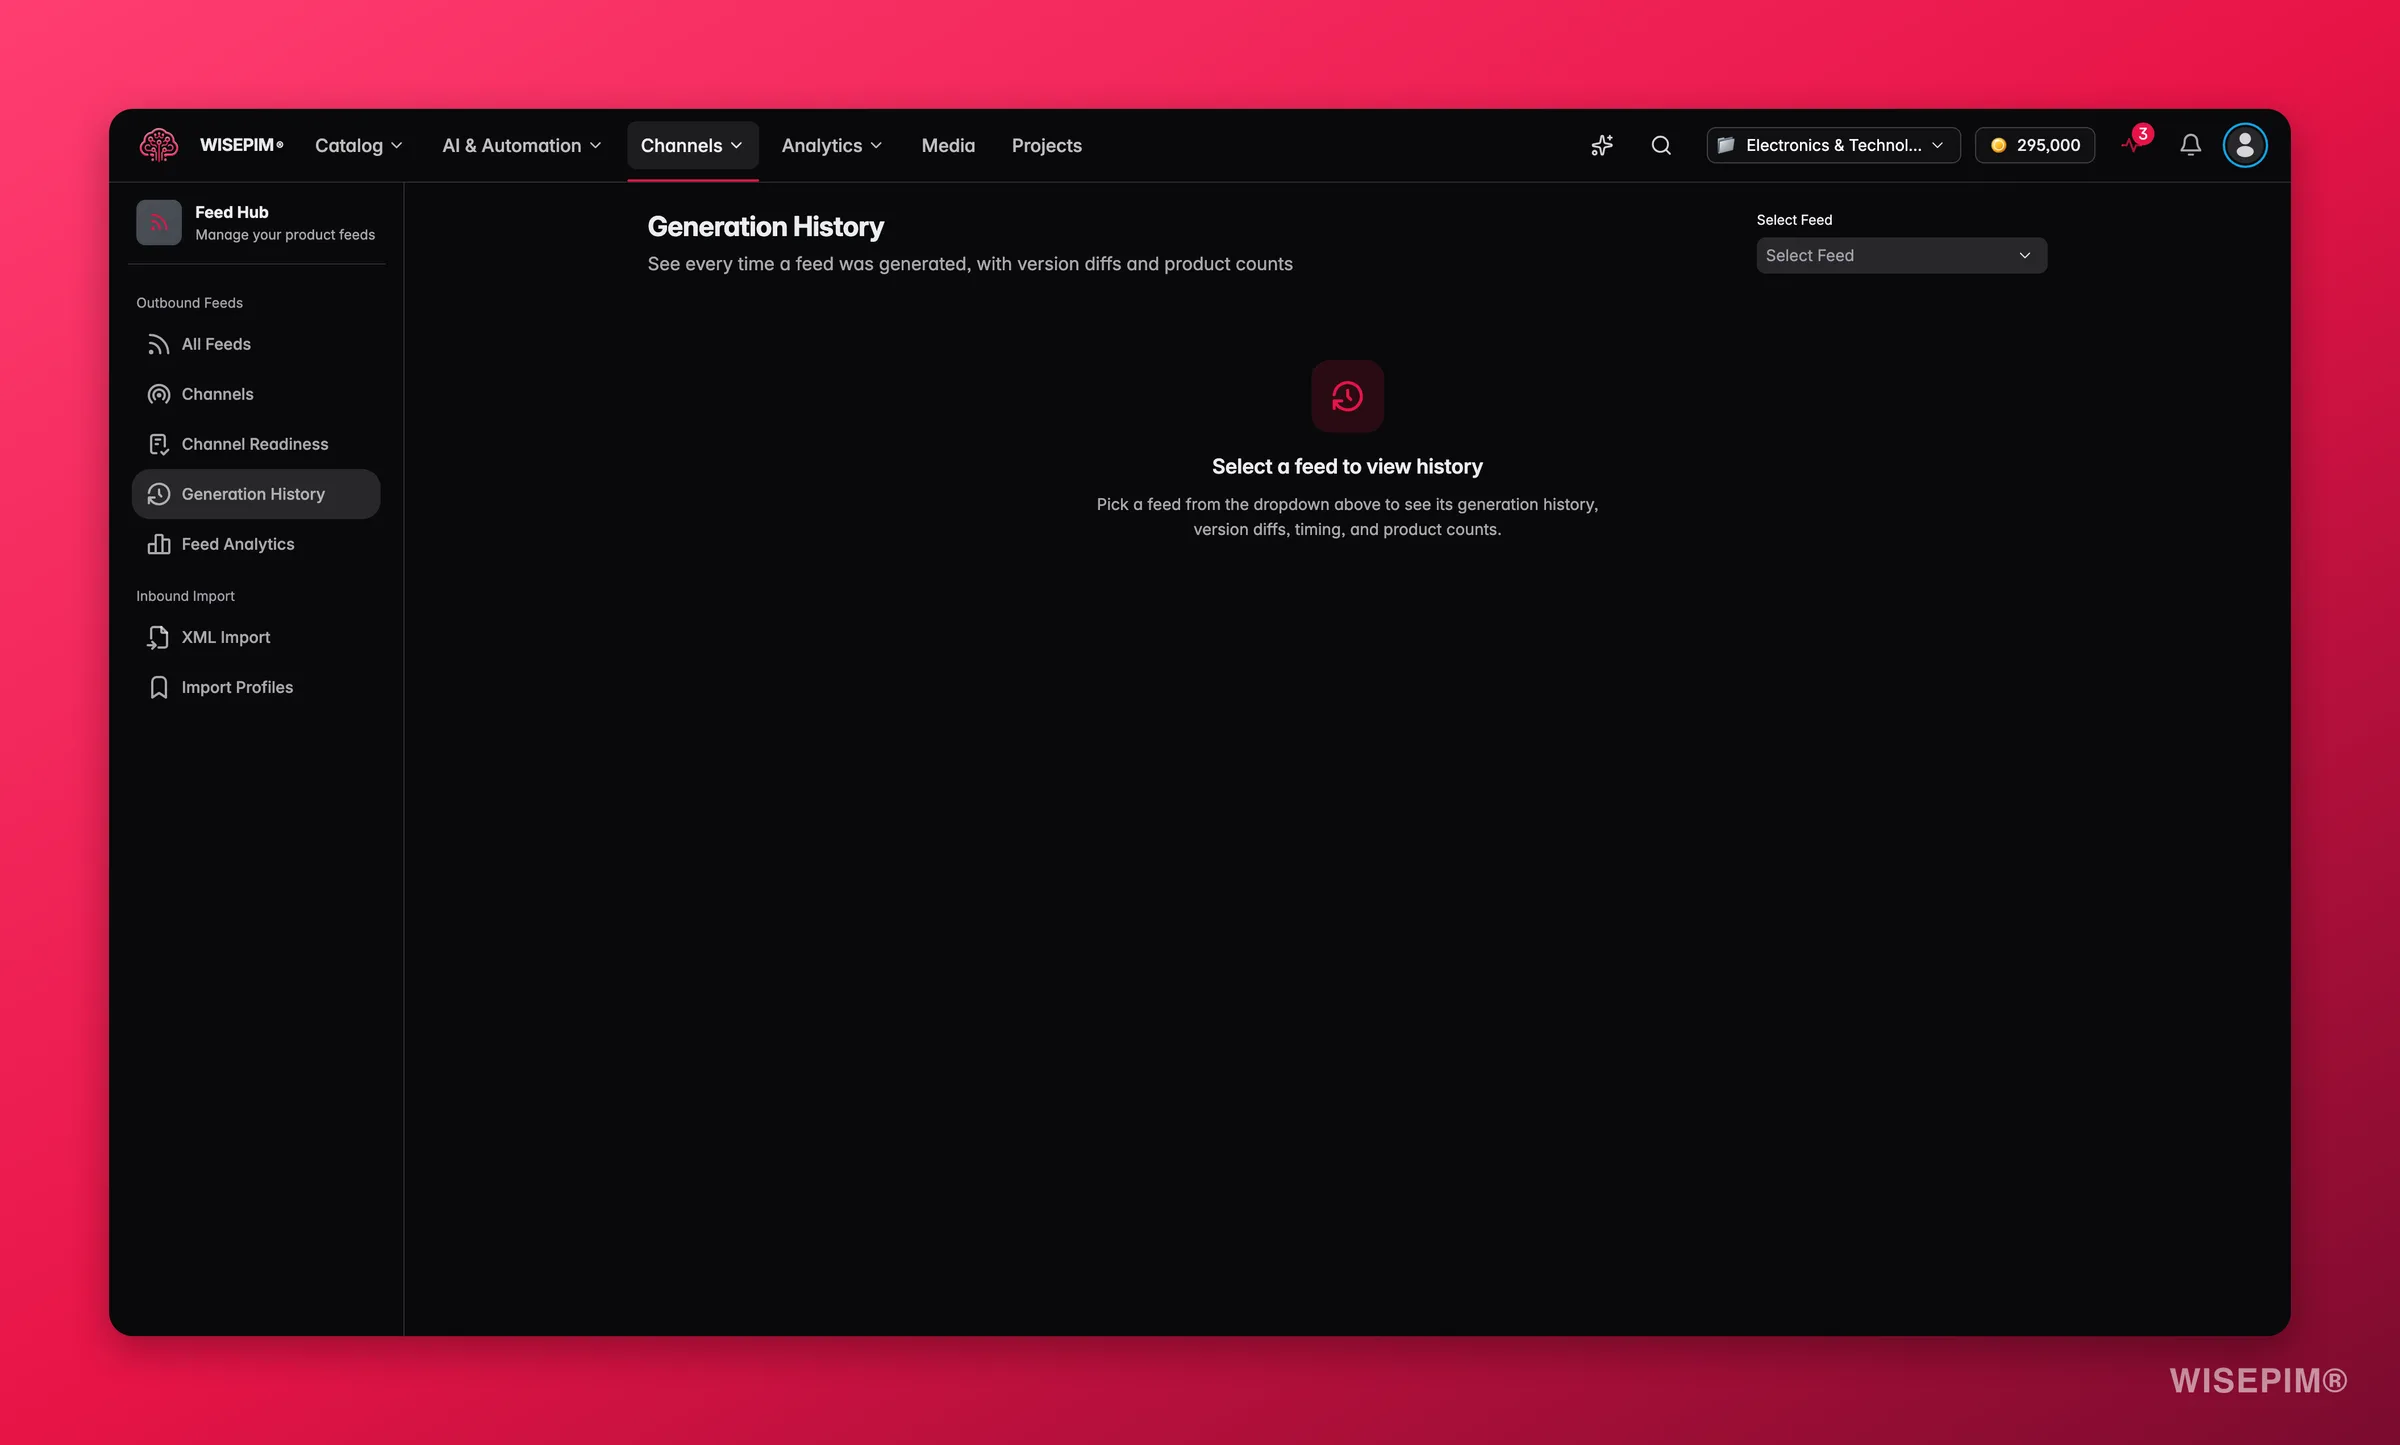Open the AI sparkle assistant icon
This screenshot has width=2400, height=1445.
[1602, 145]
